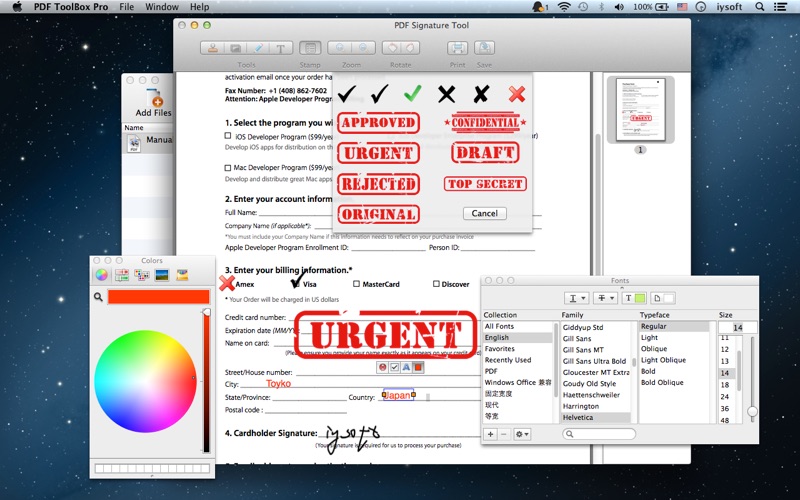Select the image insert tool in Tools
This screenshot has height=500, width=800.
pyautogui.click(x=235, y=48)
